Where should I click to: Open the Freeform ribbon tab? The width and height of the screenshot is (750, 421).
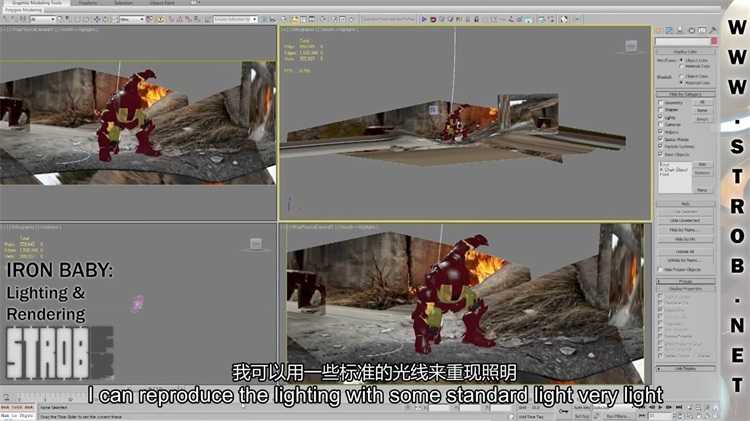point(88,2)
